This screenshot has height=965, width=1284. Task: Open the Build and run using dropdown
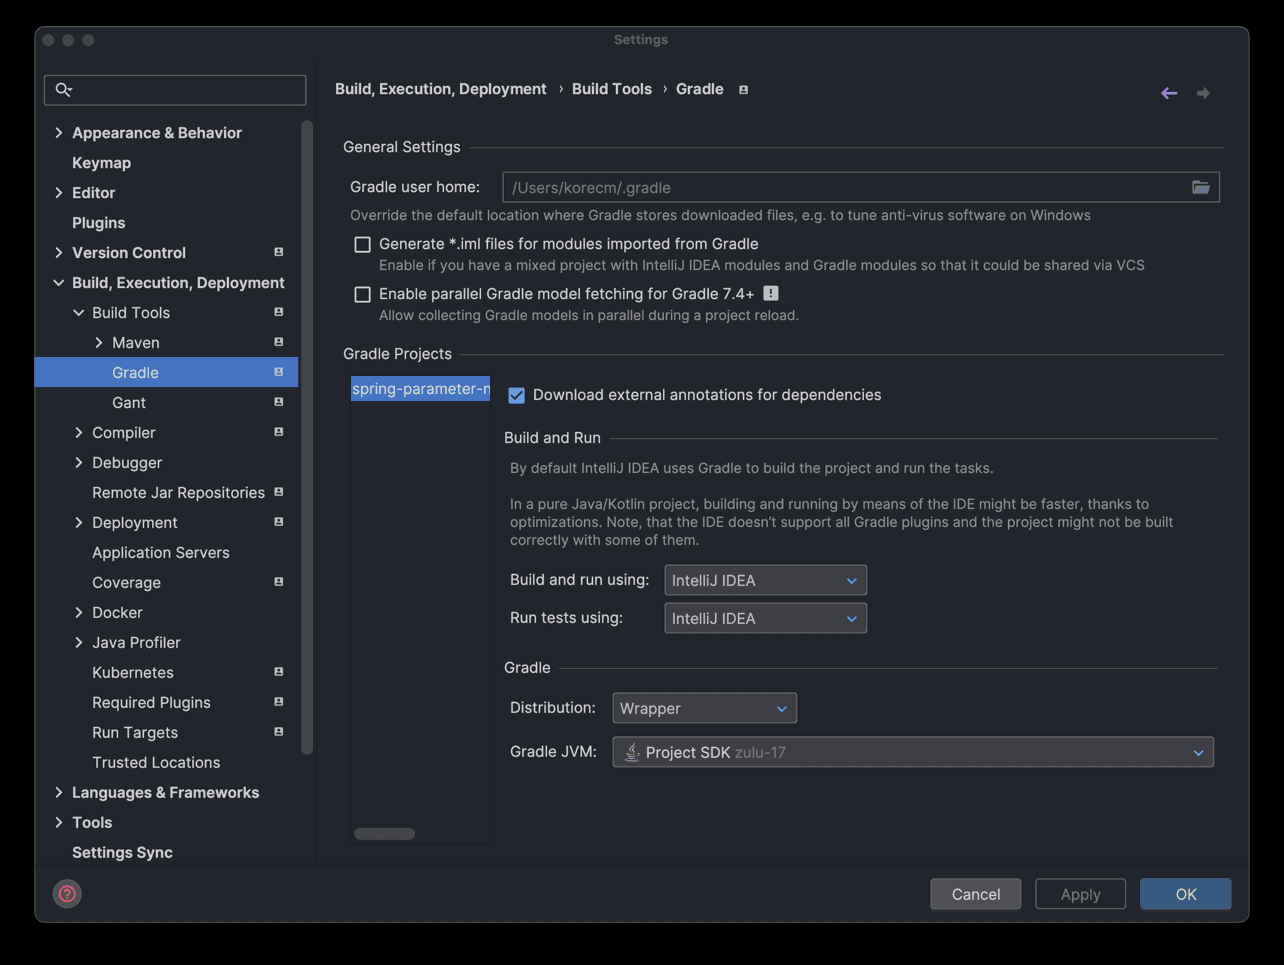765,580
